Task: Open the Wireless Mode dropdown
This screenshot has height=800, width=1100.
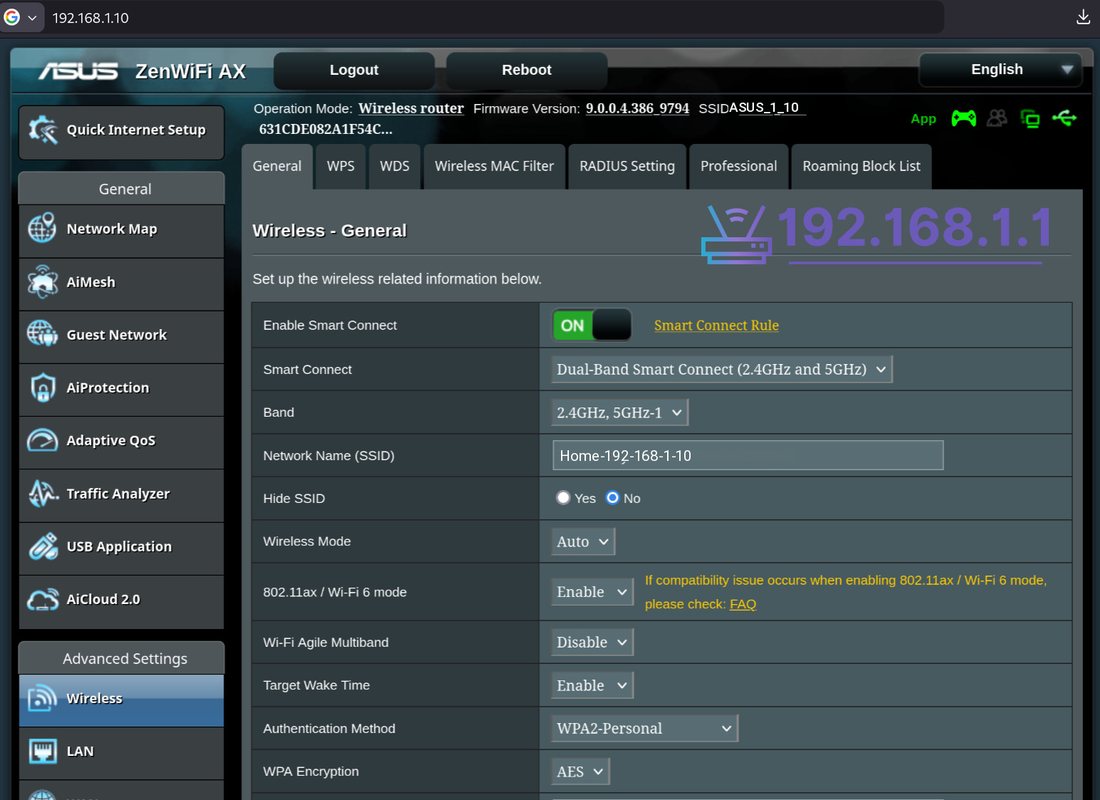Action: click(583, 541)
